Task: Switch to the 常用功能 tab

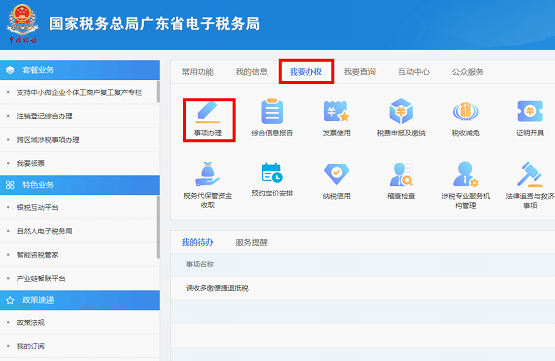Action: (x=198, y=72)
